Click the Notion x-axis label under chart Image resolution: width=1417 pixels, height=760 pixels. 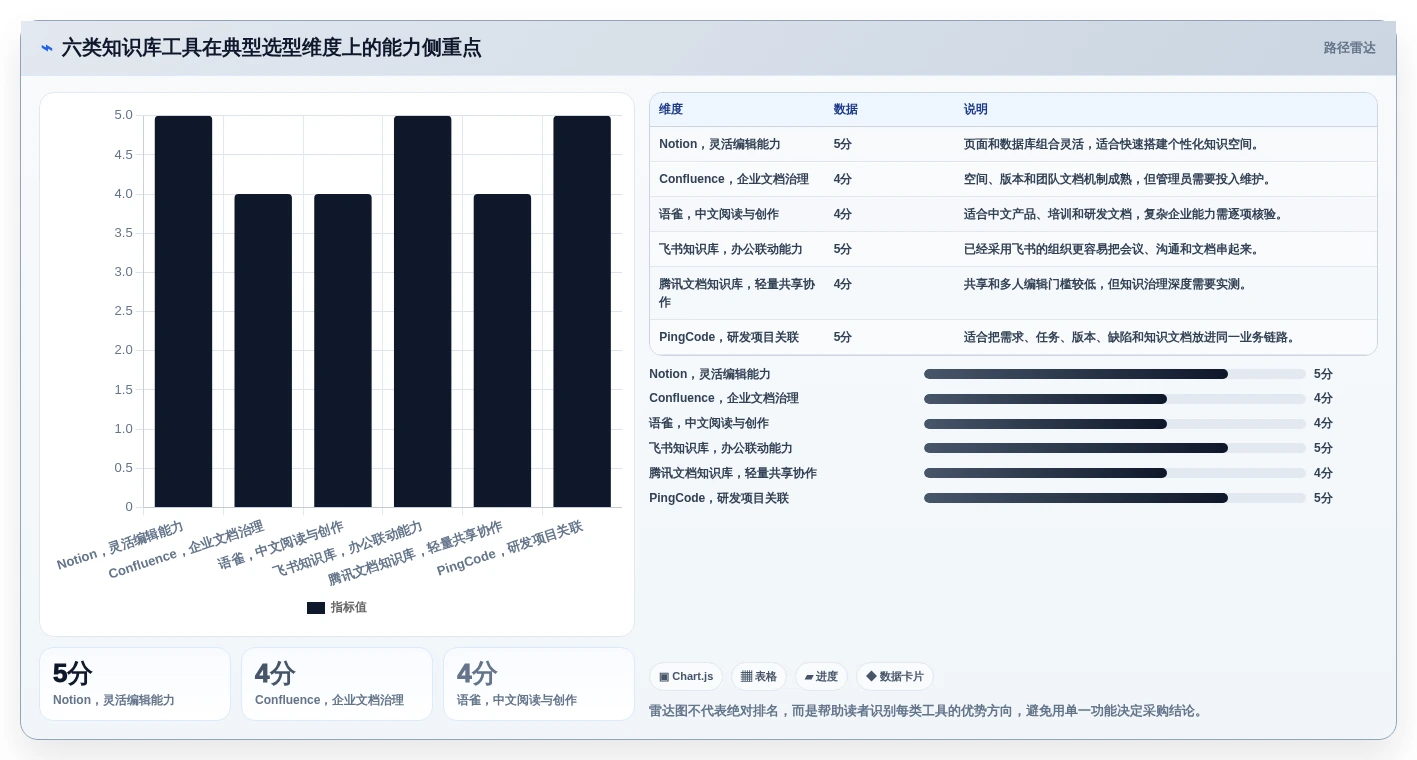pos(121,546)
